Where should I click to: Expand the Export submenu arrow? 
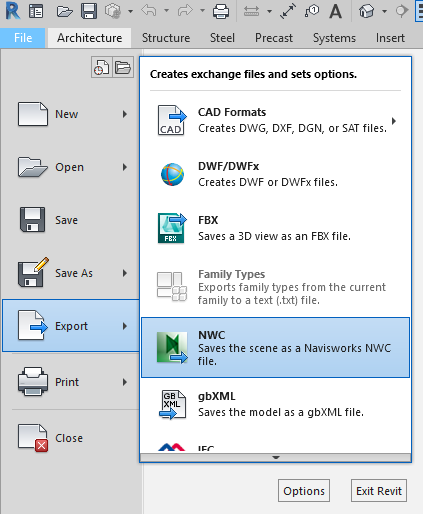[x=125, y=326]
